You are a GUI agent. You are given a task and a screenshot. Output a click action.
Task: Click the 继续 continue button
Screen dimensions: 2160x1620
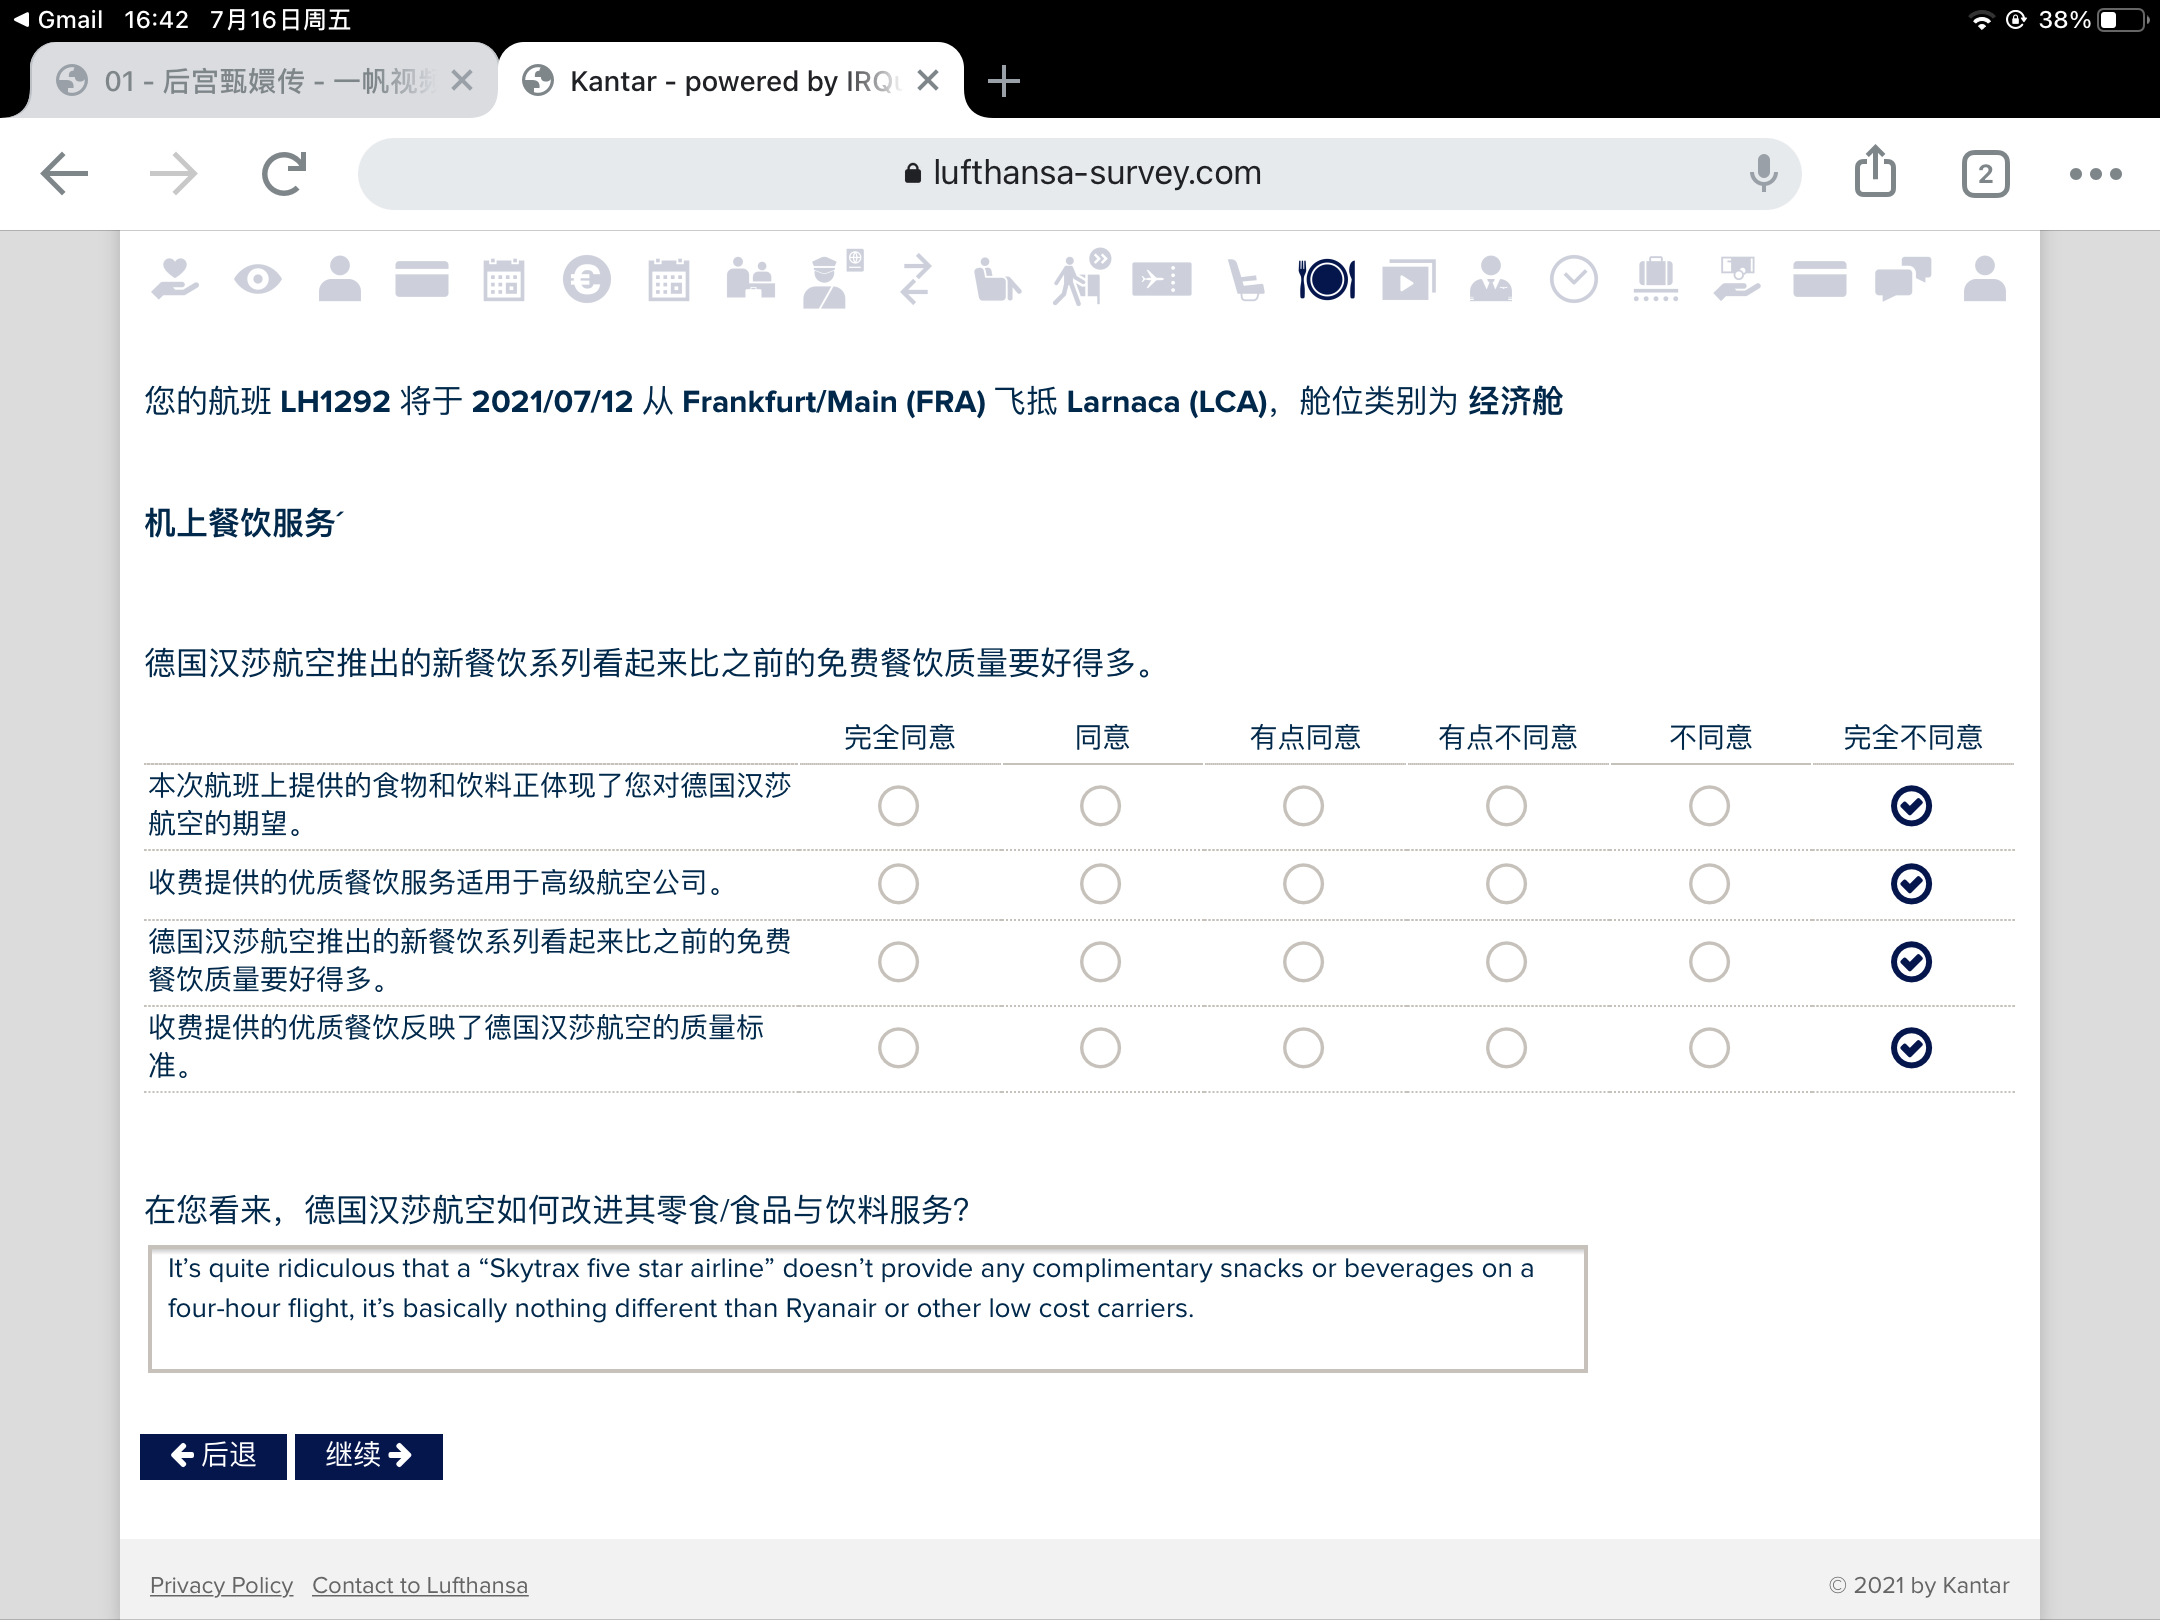tap(368, 1456)
